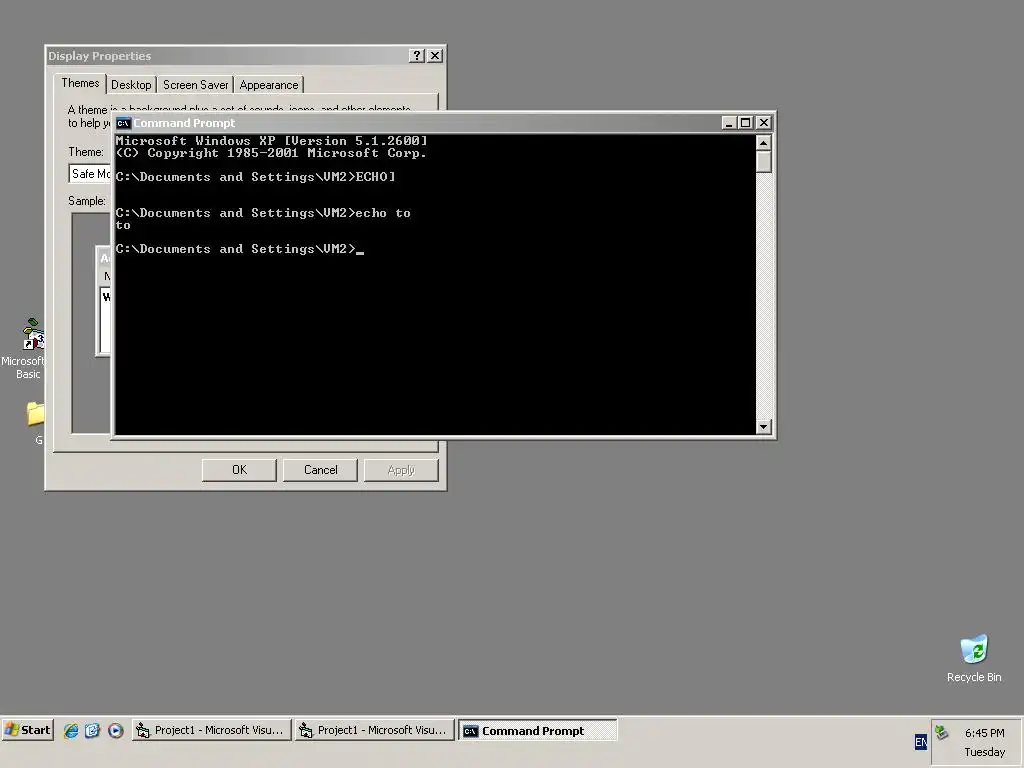Switch to the Appearance tab

click(x=268, y=85)
